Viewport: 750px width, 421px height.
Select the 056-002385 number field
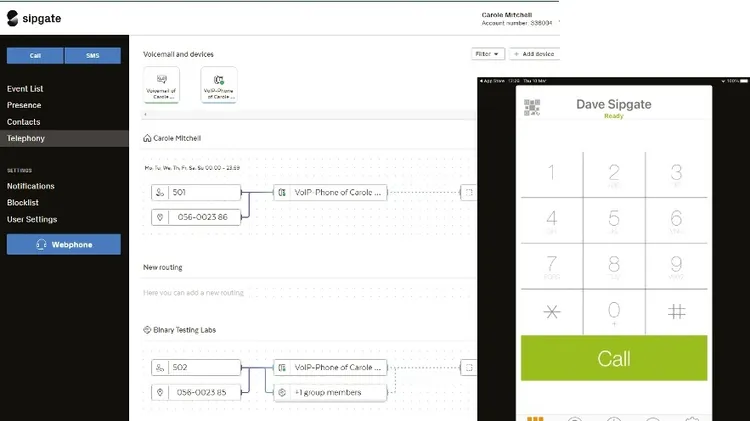pyautogui.click(x=196, y=392)
